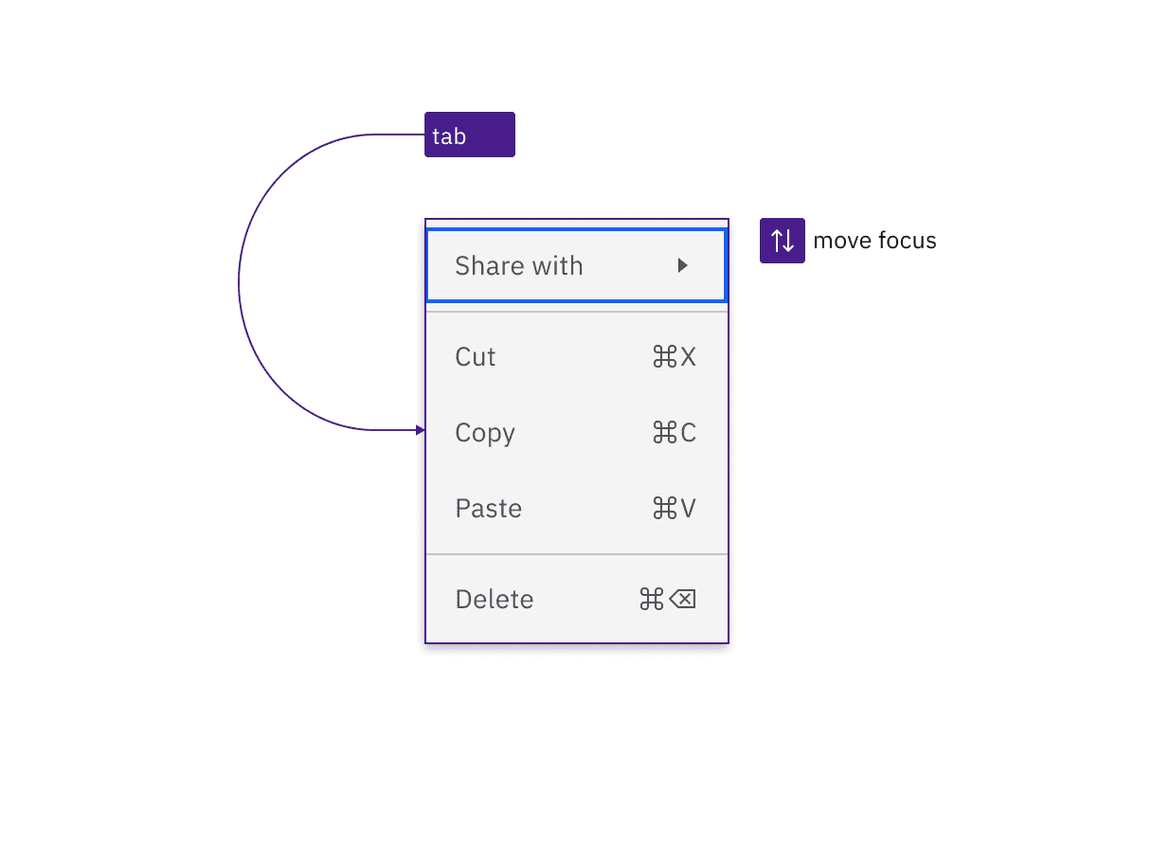
Task: Click the move focus text label
Action: pyautogui.click(x=875, y=240)
